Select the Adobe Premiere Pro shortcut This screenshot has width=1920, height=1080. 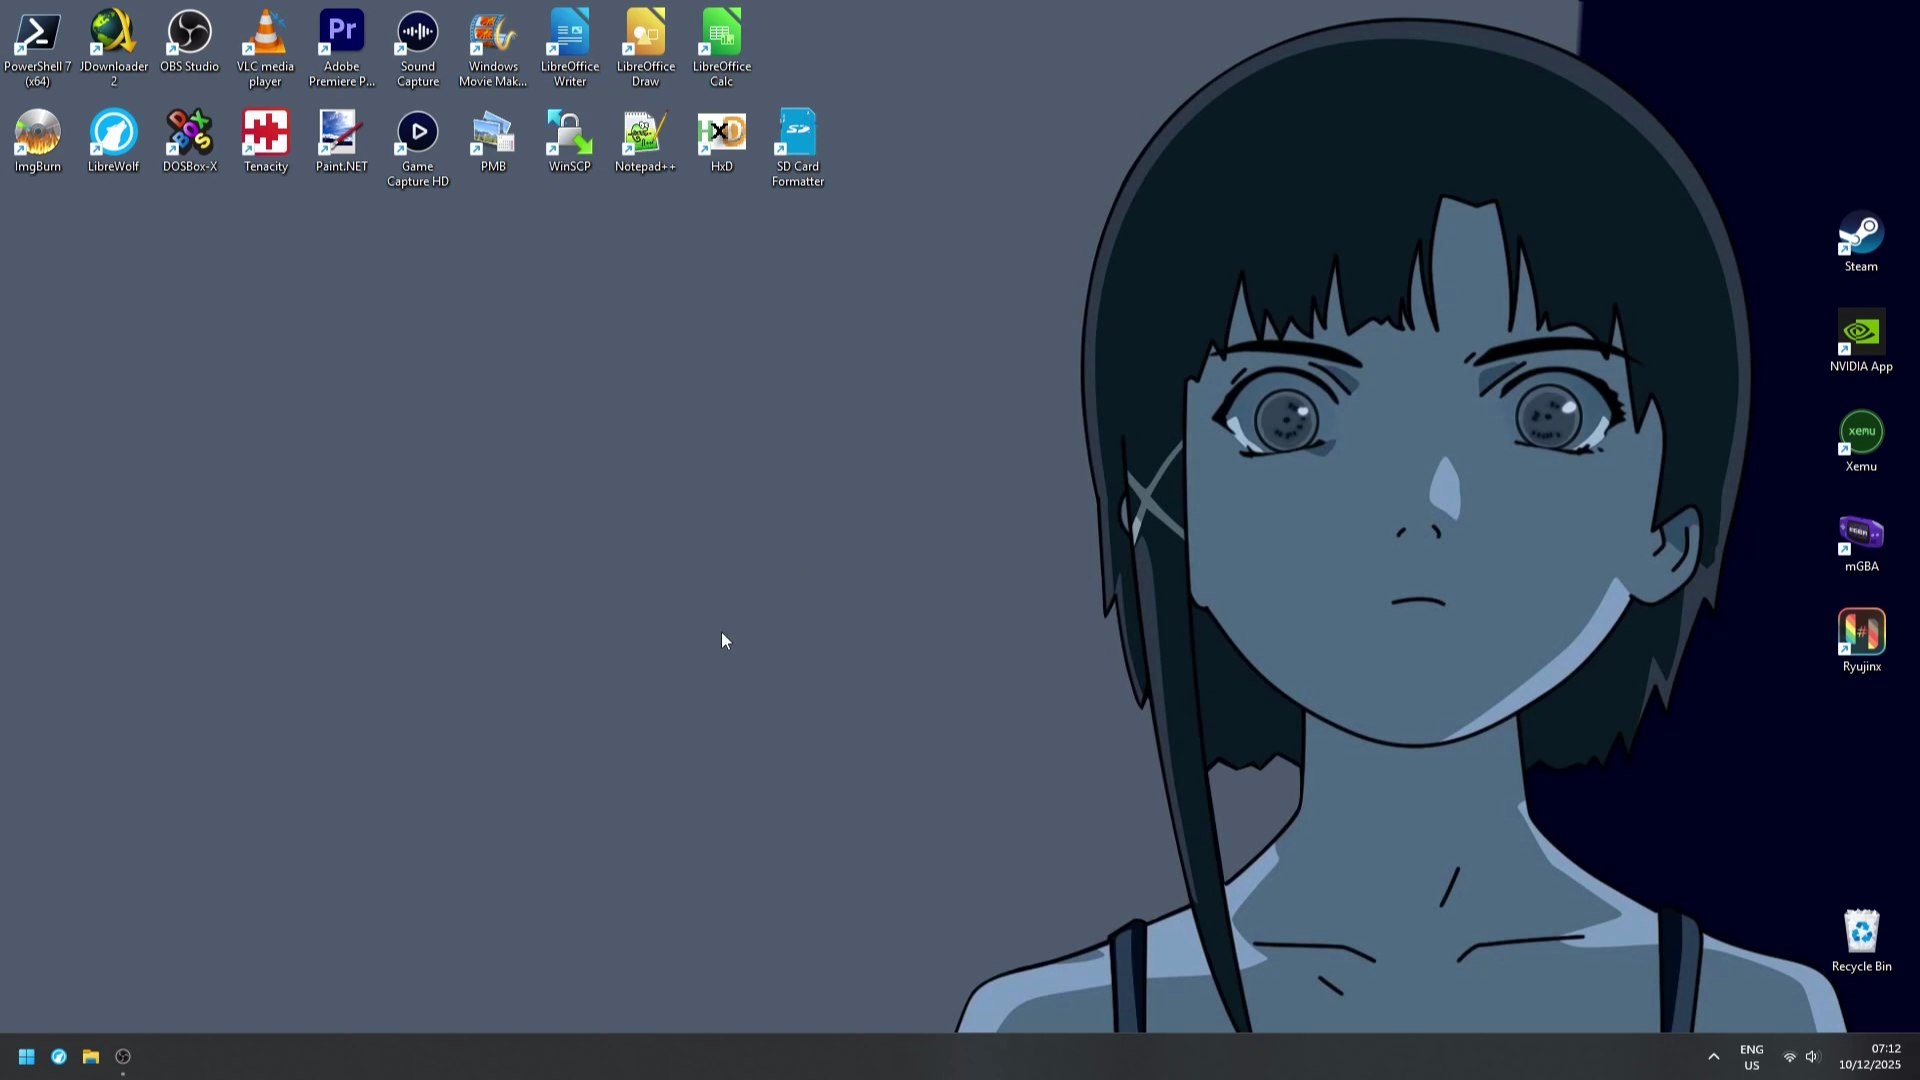pyautogui.click(x=342, y=47)
